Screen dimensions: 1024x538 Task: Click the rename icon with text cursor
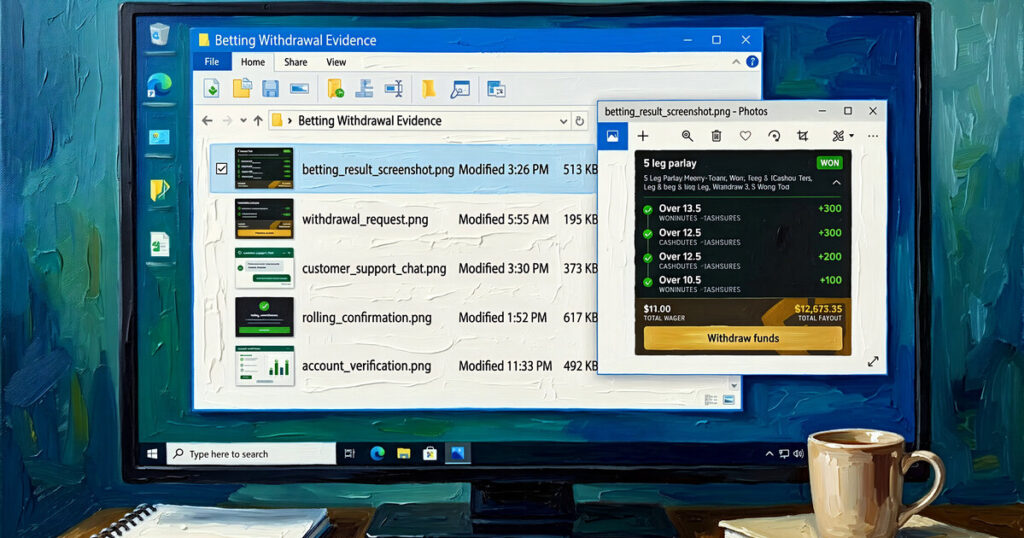pyautogui.click(x=394, y=89)
